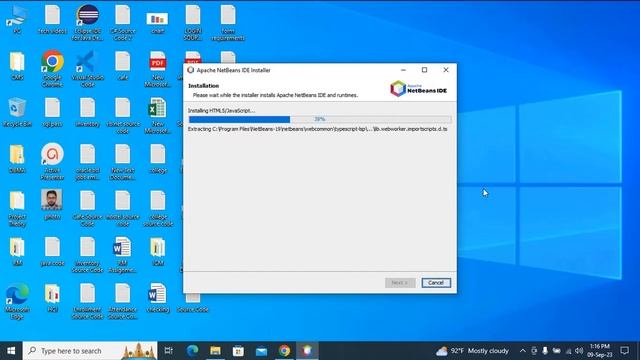Select the 'sql pass' file

click(52, 112)
